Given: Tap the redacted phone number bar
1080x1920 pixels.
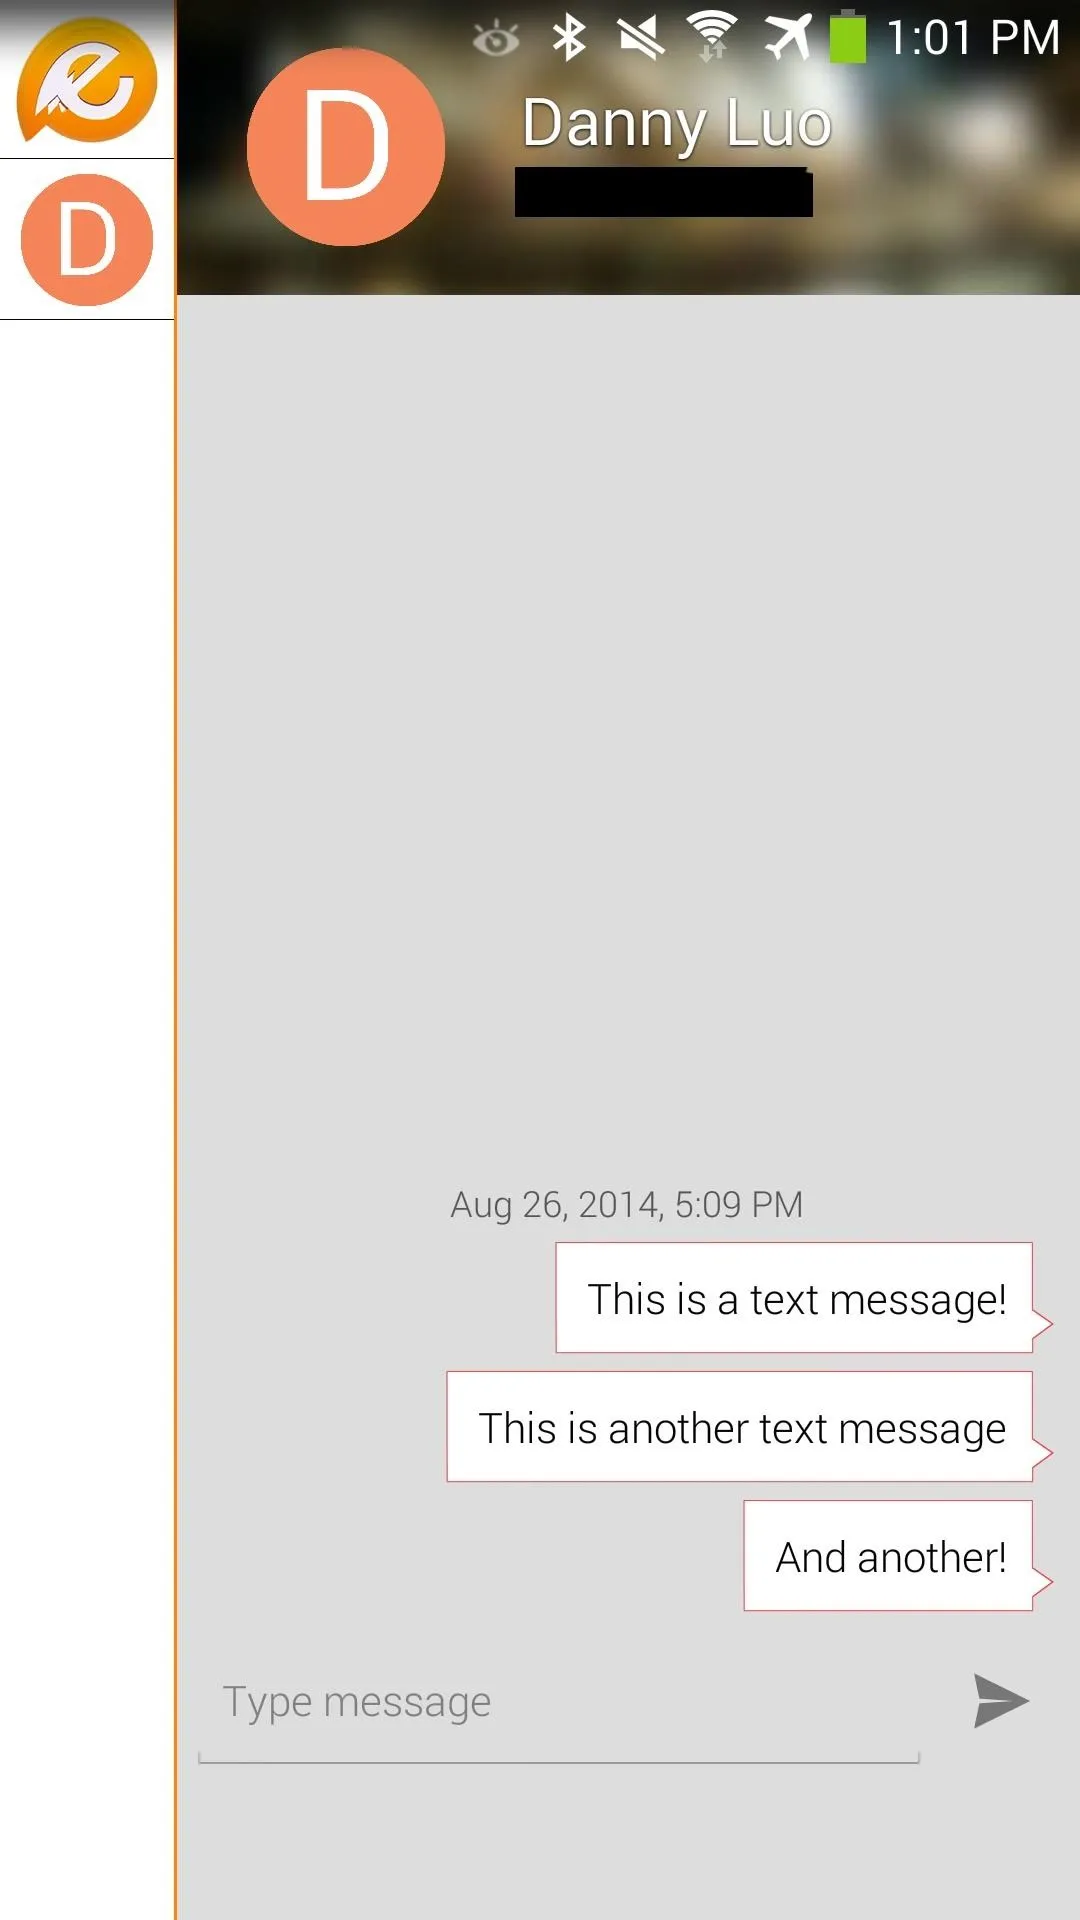Looking at the screenshot, I should (x=664, y=192).
